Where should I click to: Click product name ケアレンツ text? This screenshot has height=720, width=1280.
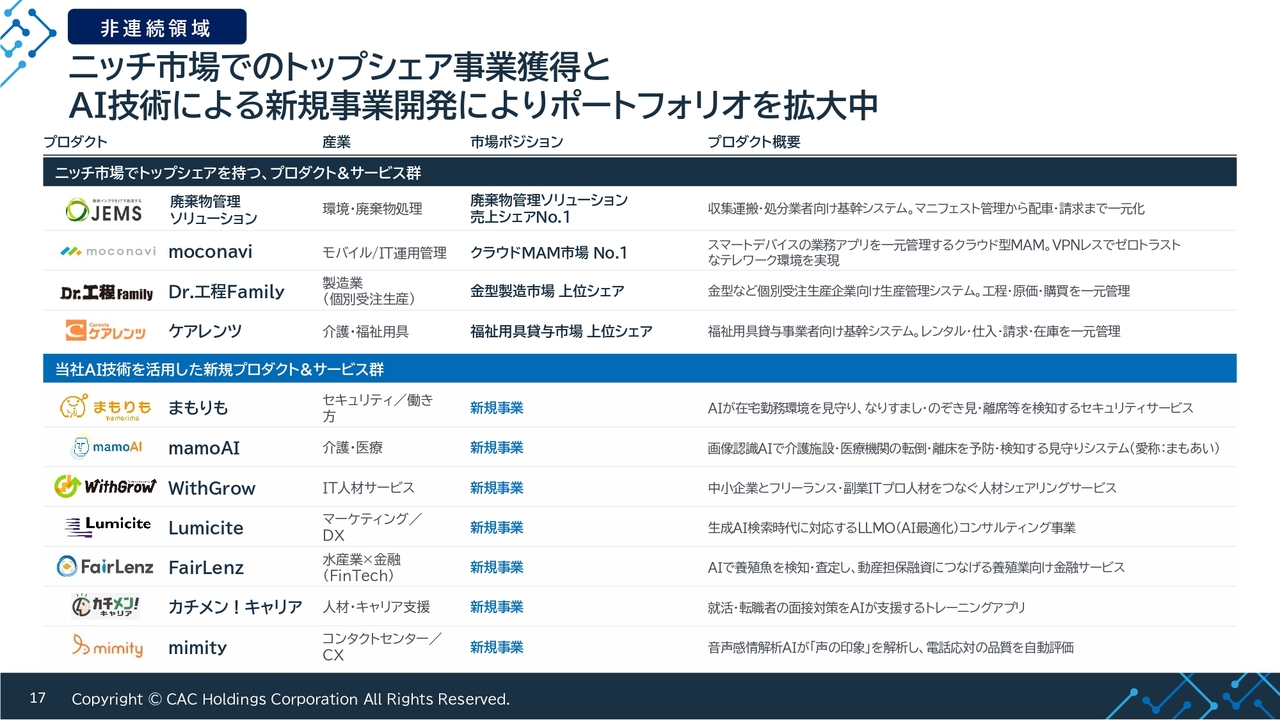(205, 331)
